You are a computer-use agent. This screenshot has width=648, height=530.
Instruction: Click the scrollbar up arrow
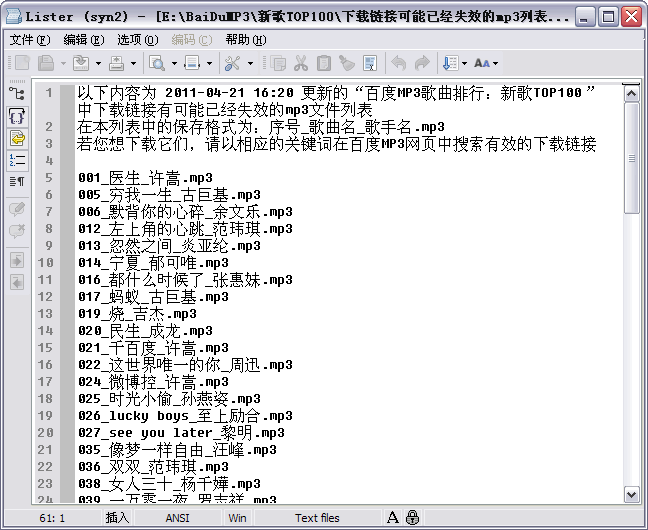tap(631, 94)
